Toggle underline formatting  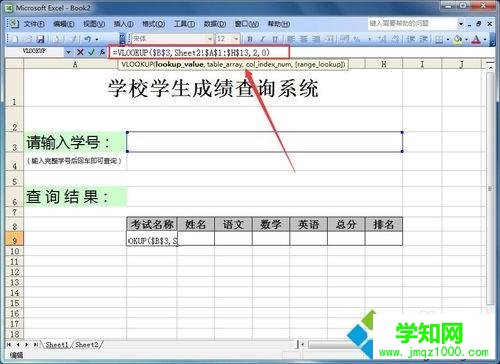point(275,39)
